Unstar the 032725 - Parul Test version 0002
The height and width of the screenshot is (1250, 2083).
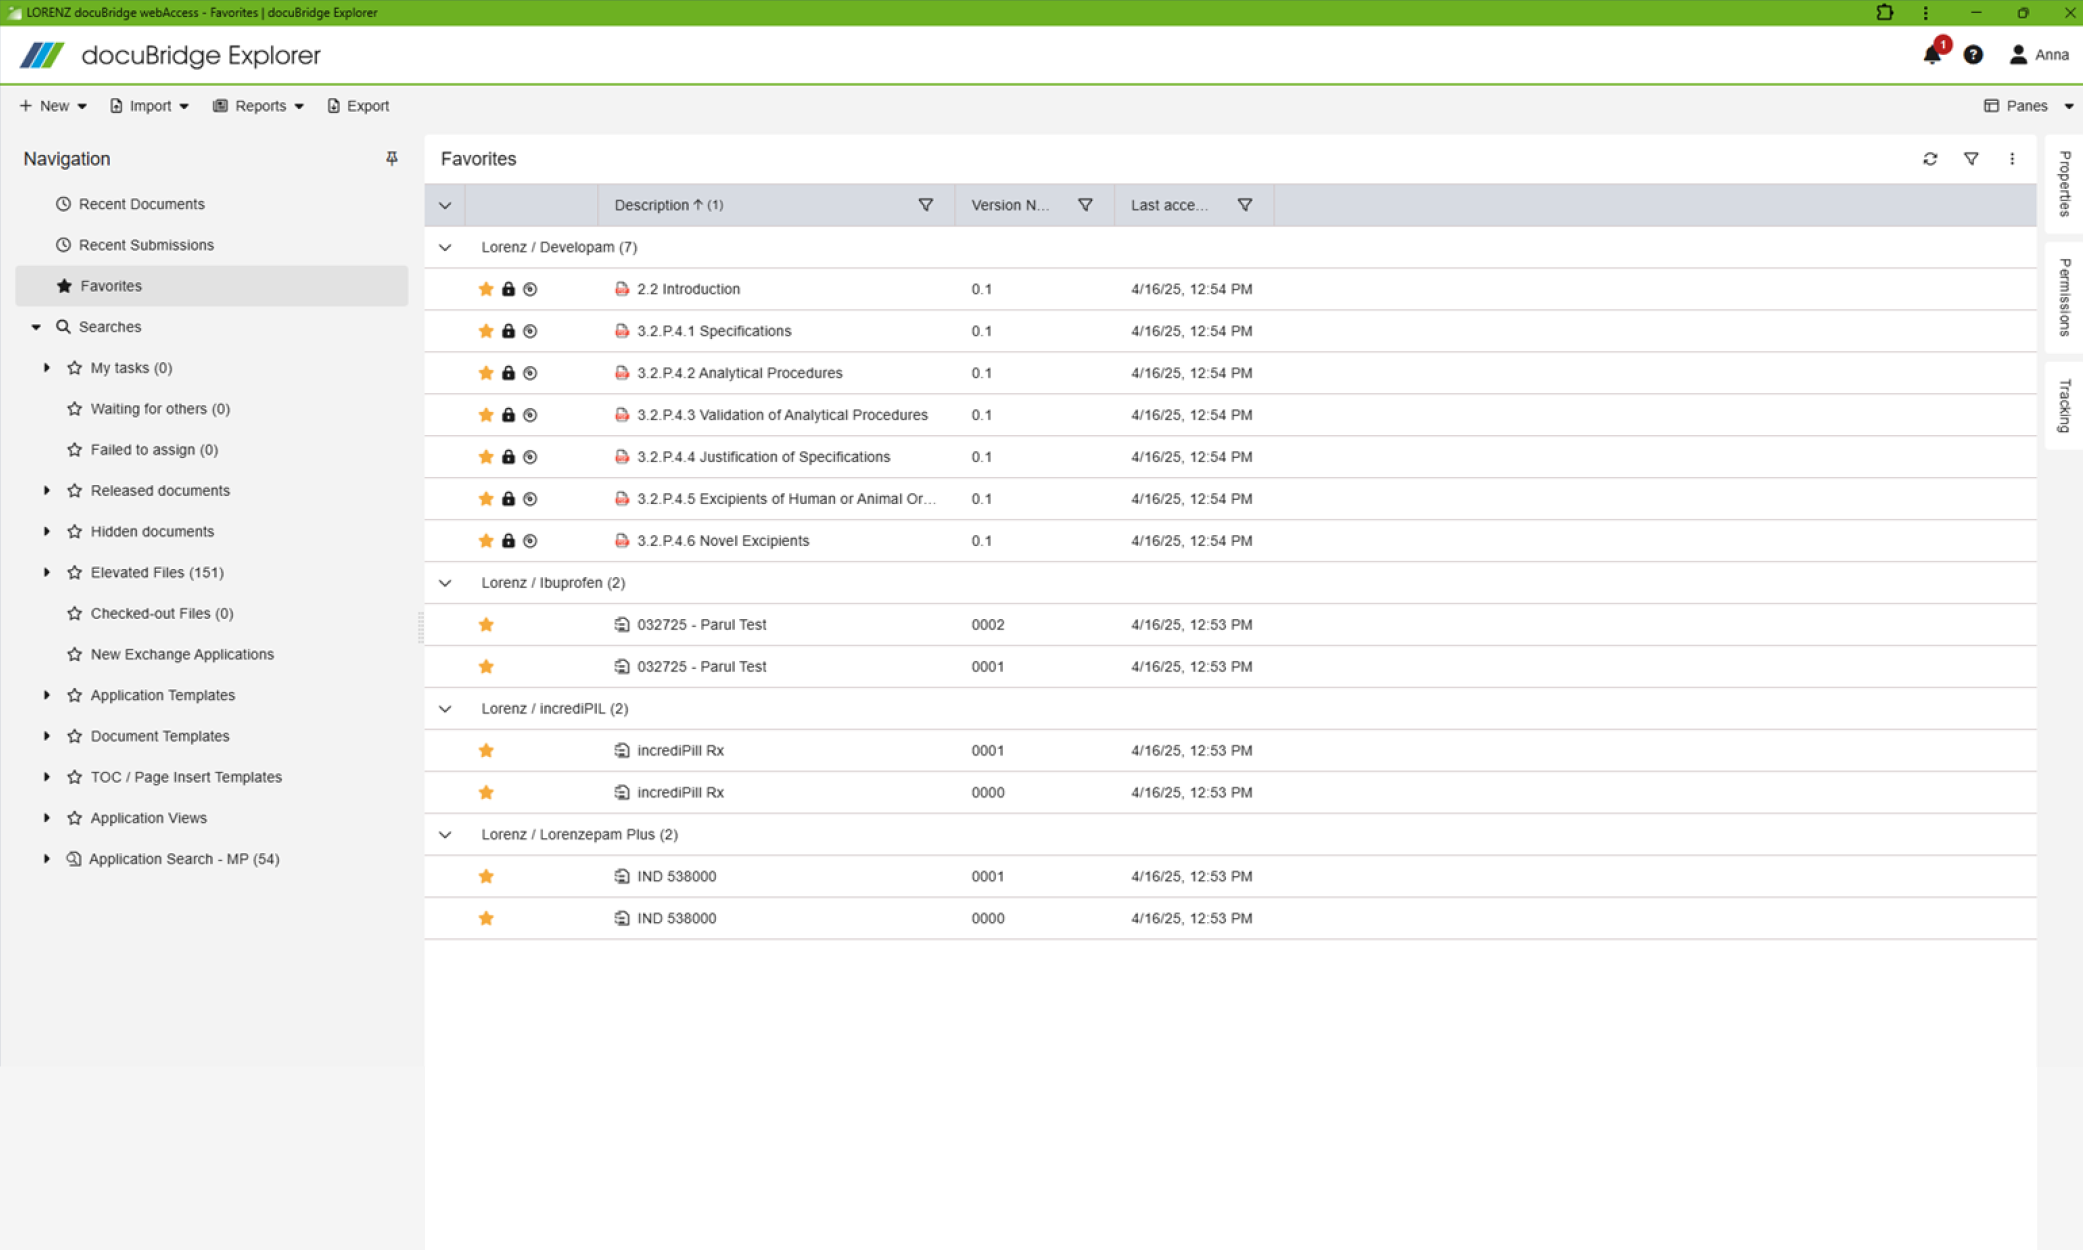tap(486, 624)
